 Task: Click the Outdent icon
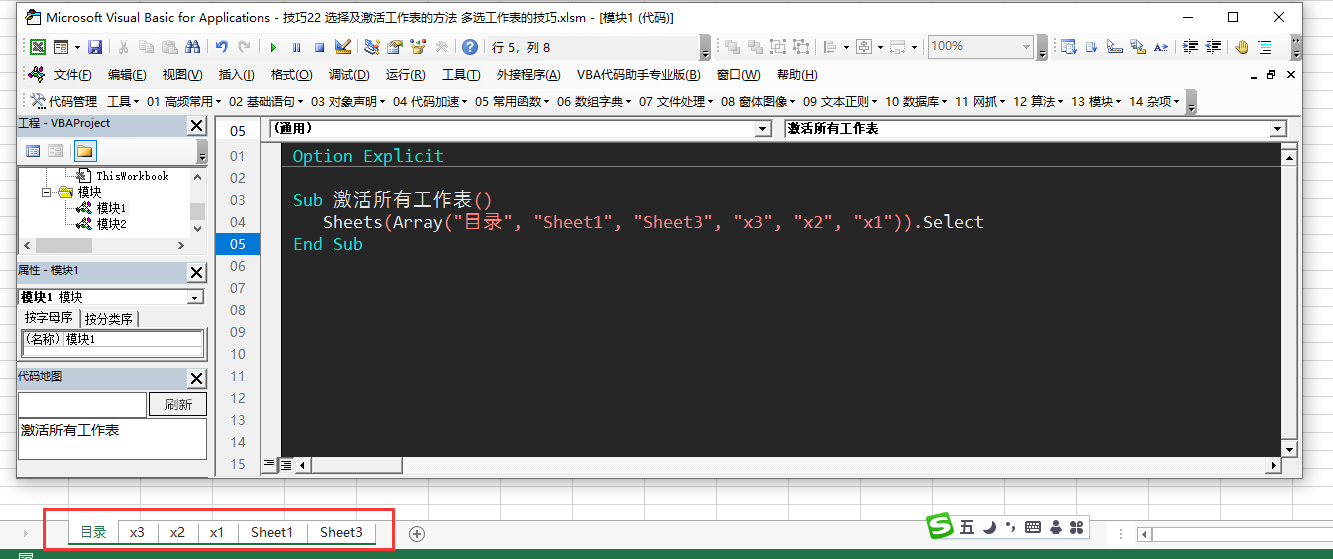coord(1213,47)
